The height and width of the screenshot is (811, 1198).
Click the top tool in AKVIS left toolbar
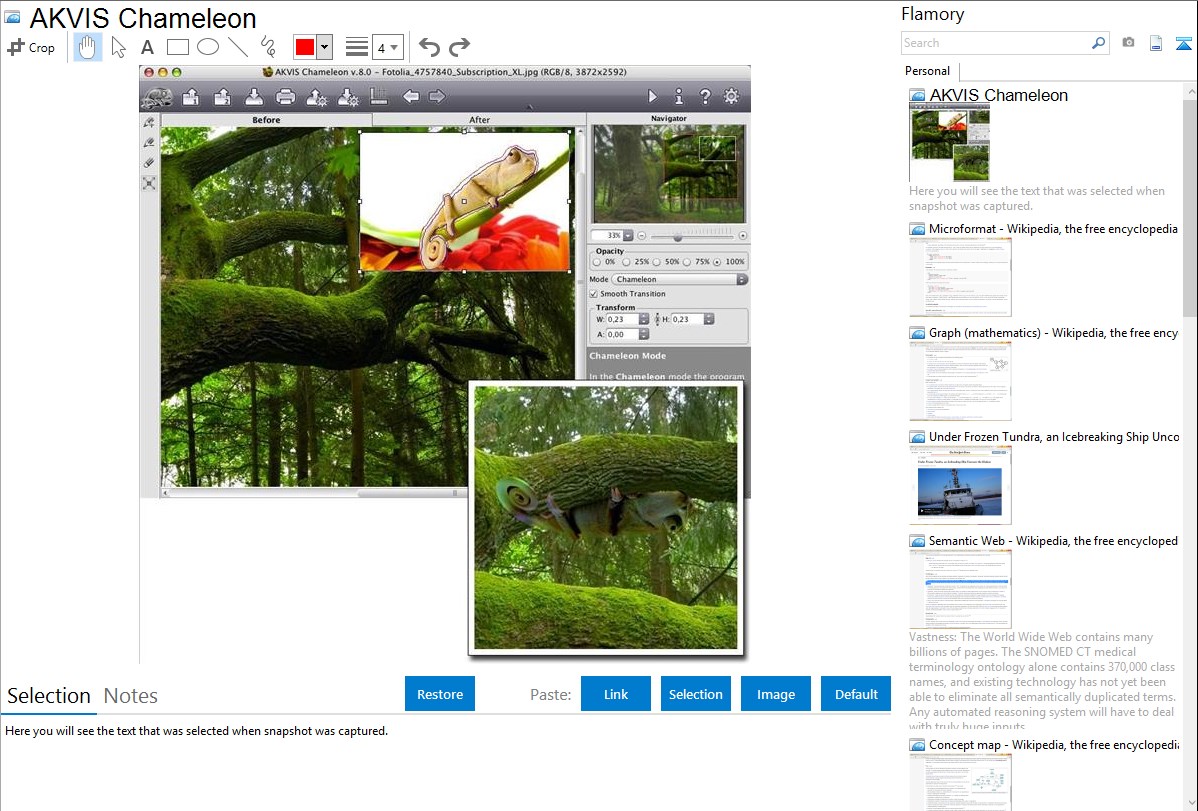pos(149,122)
